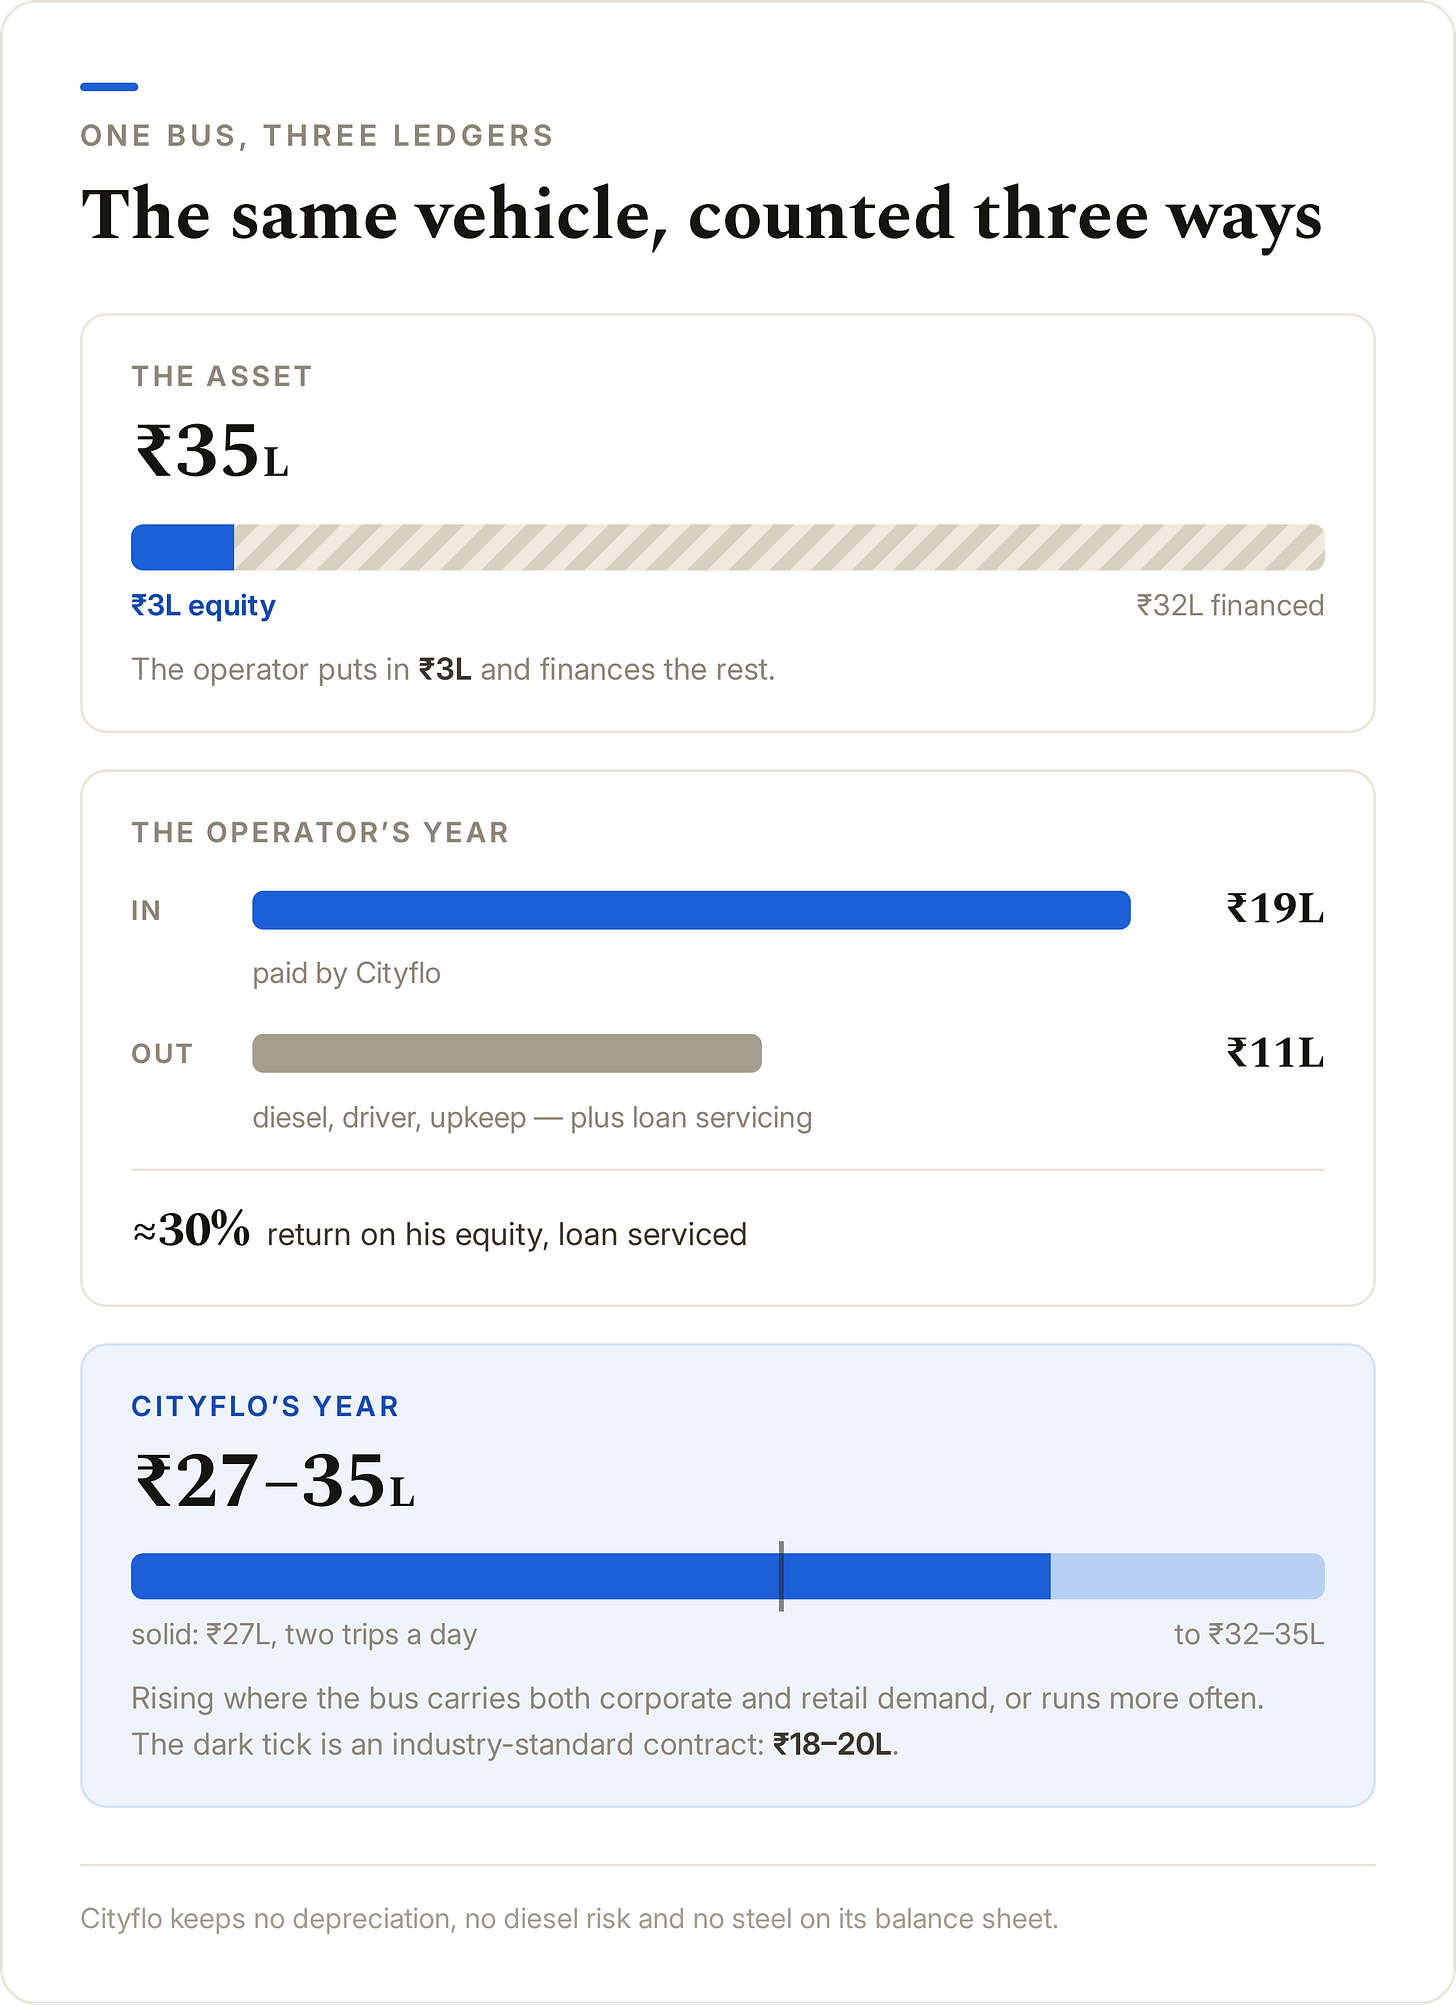Image resolution: width=1456 pixels, height=2006 pixels.
Task: Click the ₹19L income value
Action: [x=1275, y=909]
